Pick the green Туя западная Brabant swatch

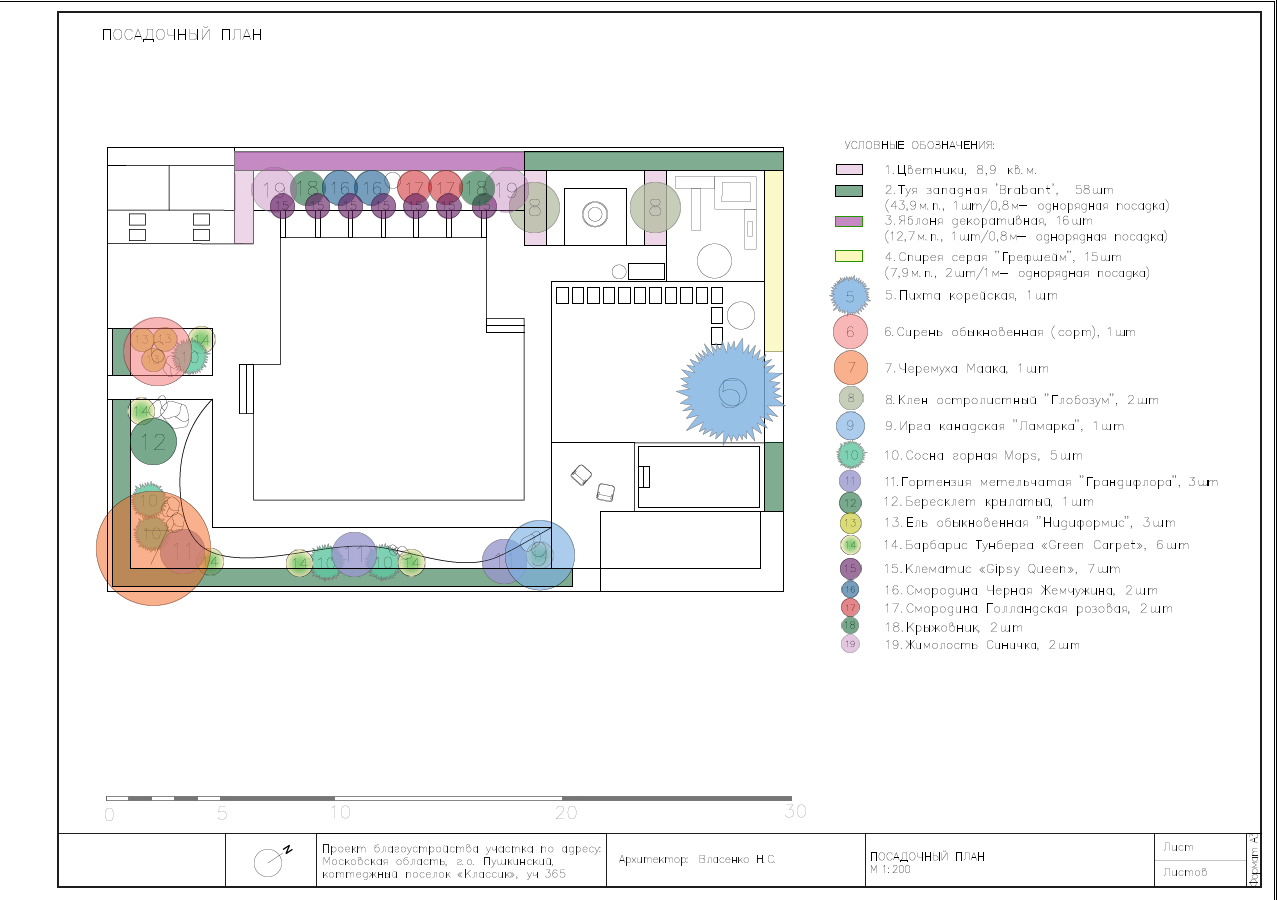click(x=849, y=190)
